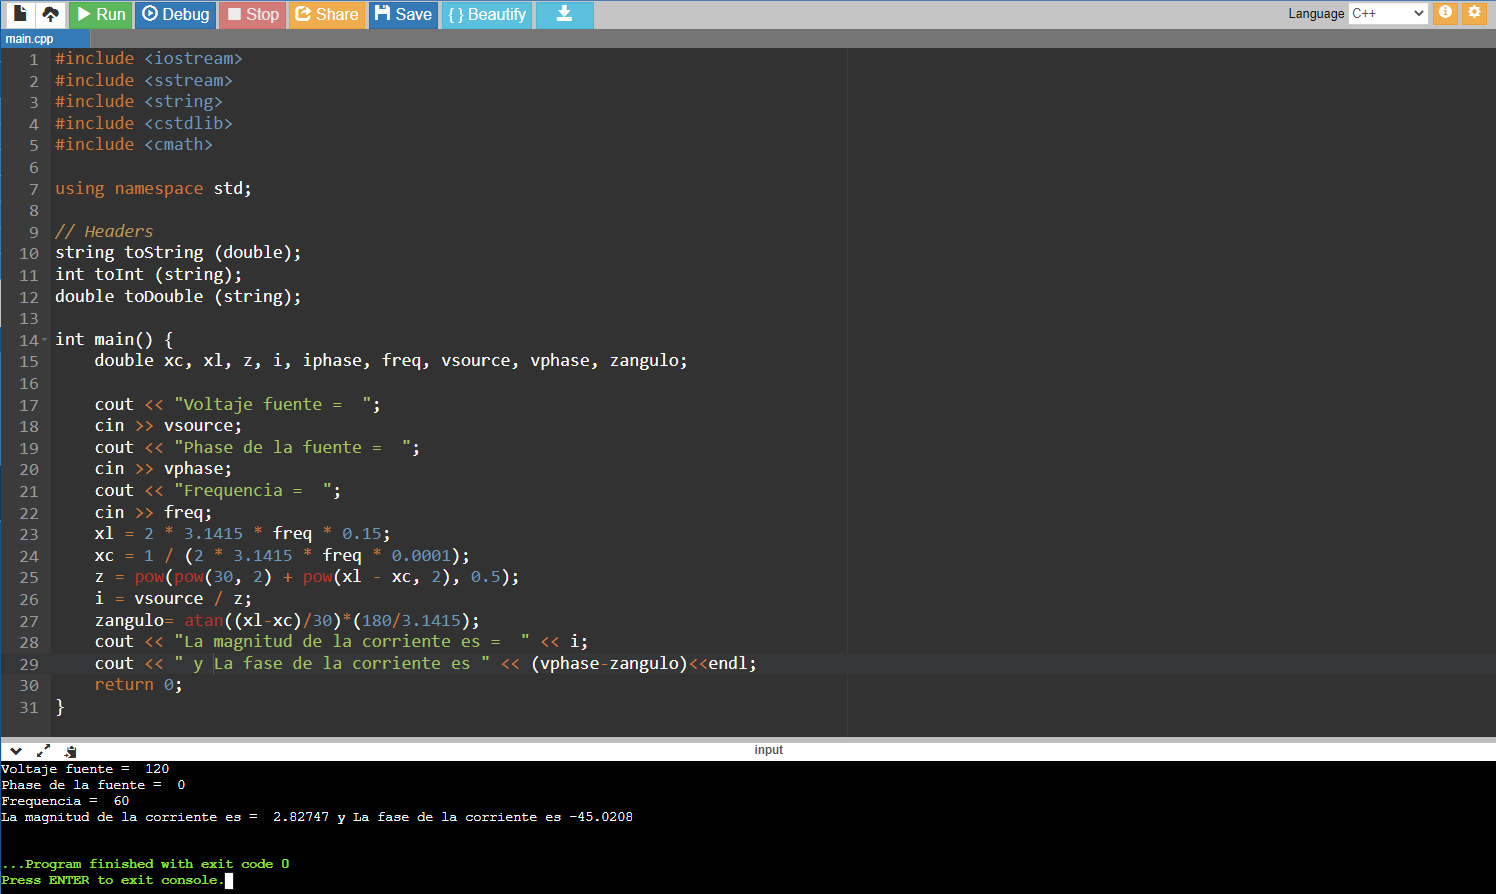The image size is (1496, 894).
Task: Beautify the source code
Action: click(487, 15)
